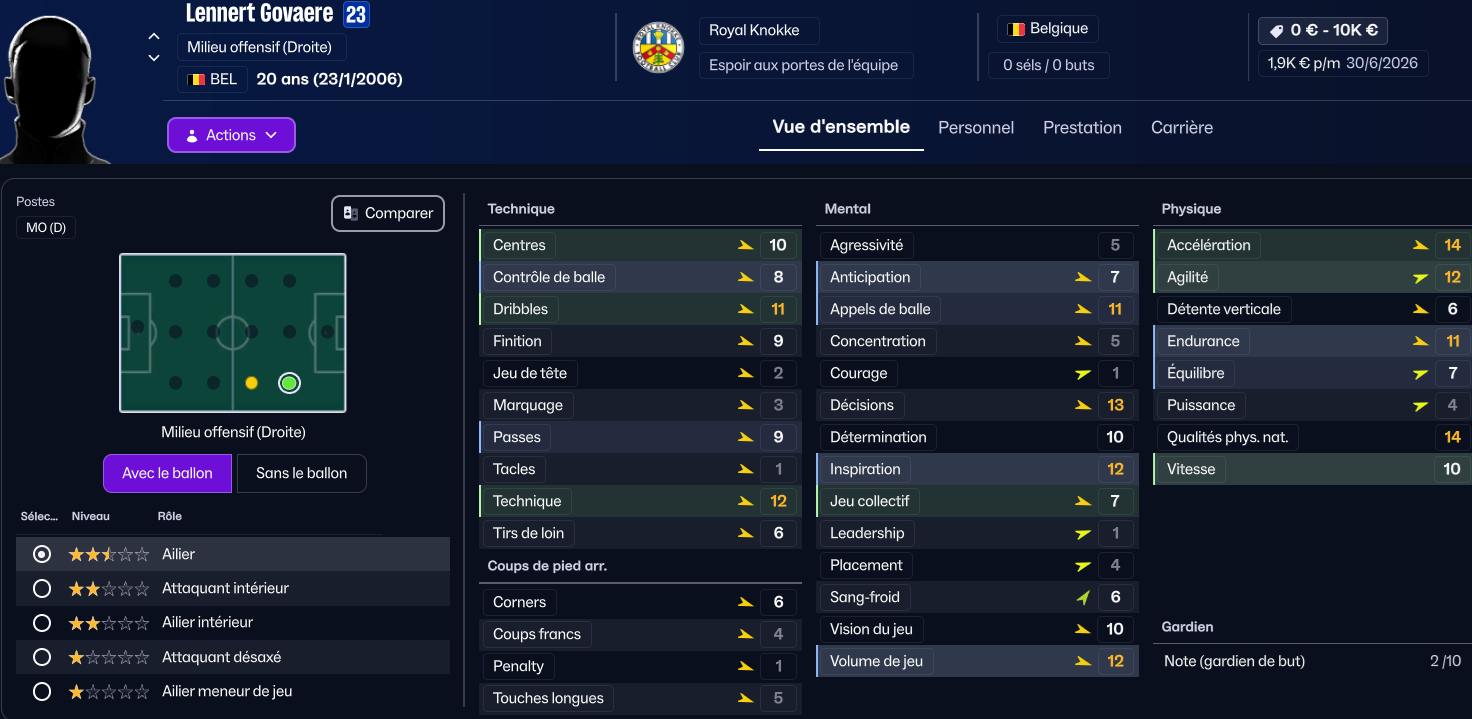
Task: Go to previous player with up chevron
Action: (x=154, y=37)
